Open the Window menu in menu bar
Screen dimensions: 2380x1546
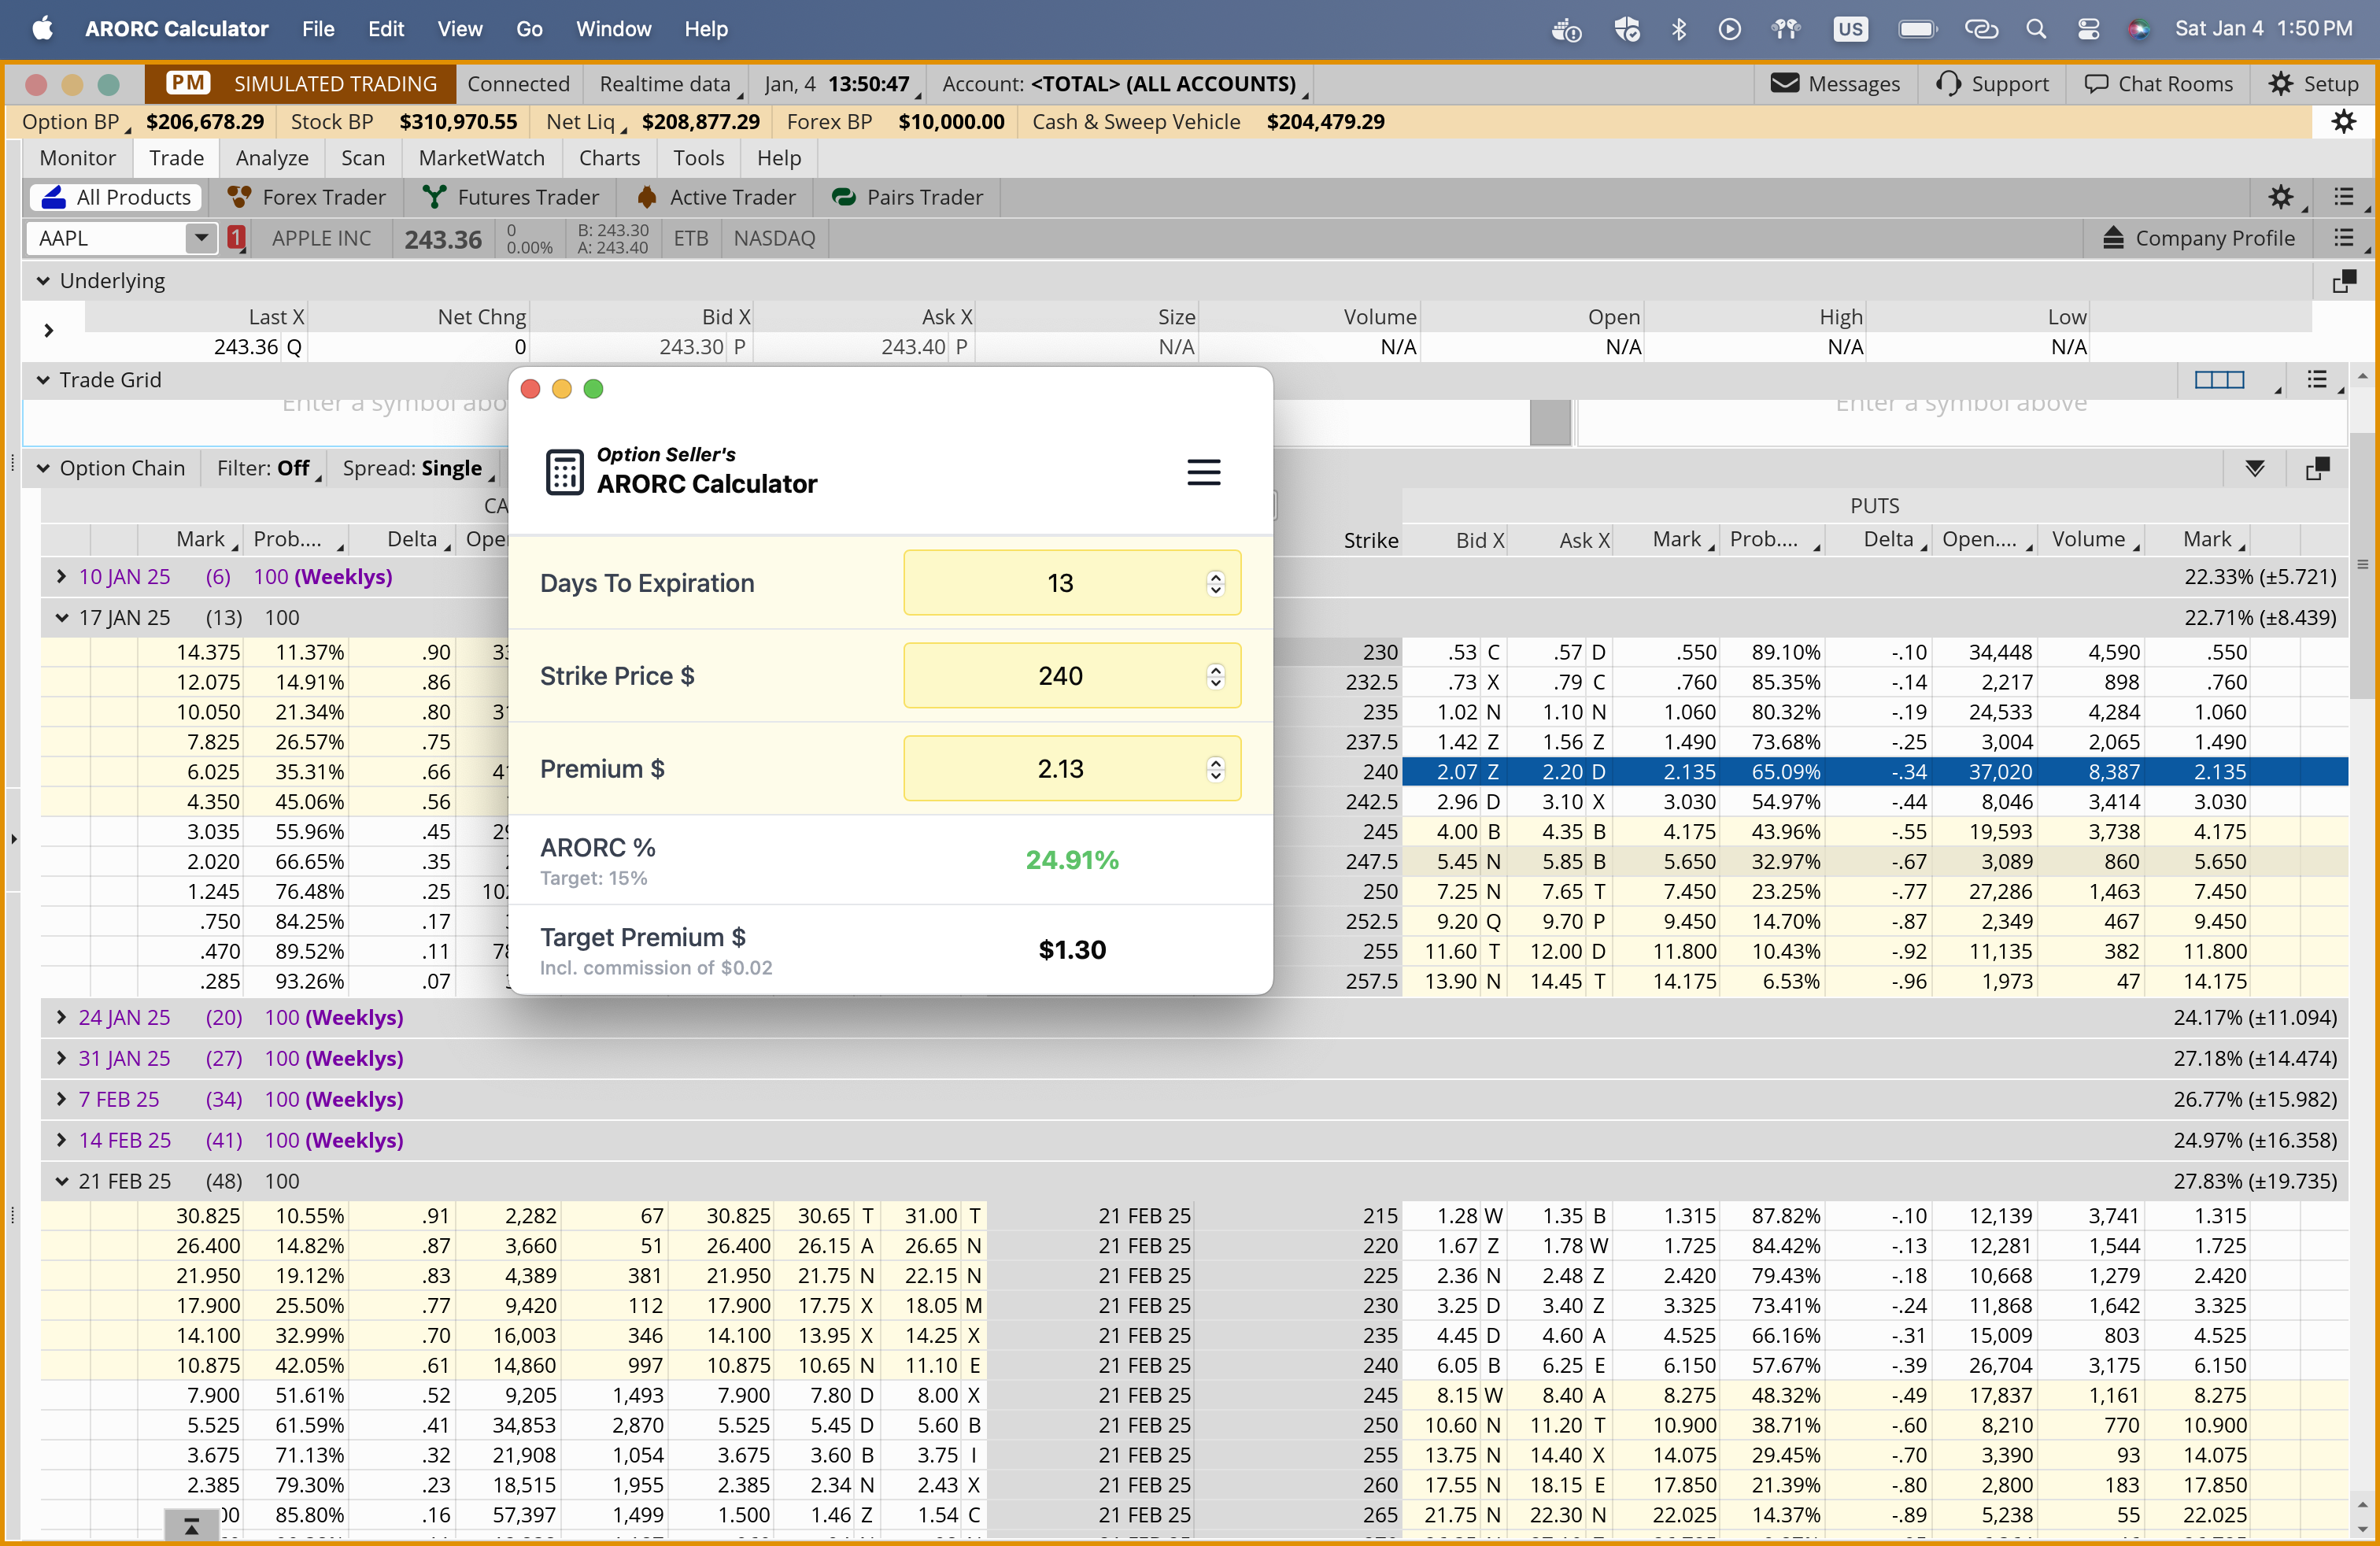click(x=613, y=29)
